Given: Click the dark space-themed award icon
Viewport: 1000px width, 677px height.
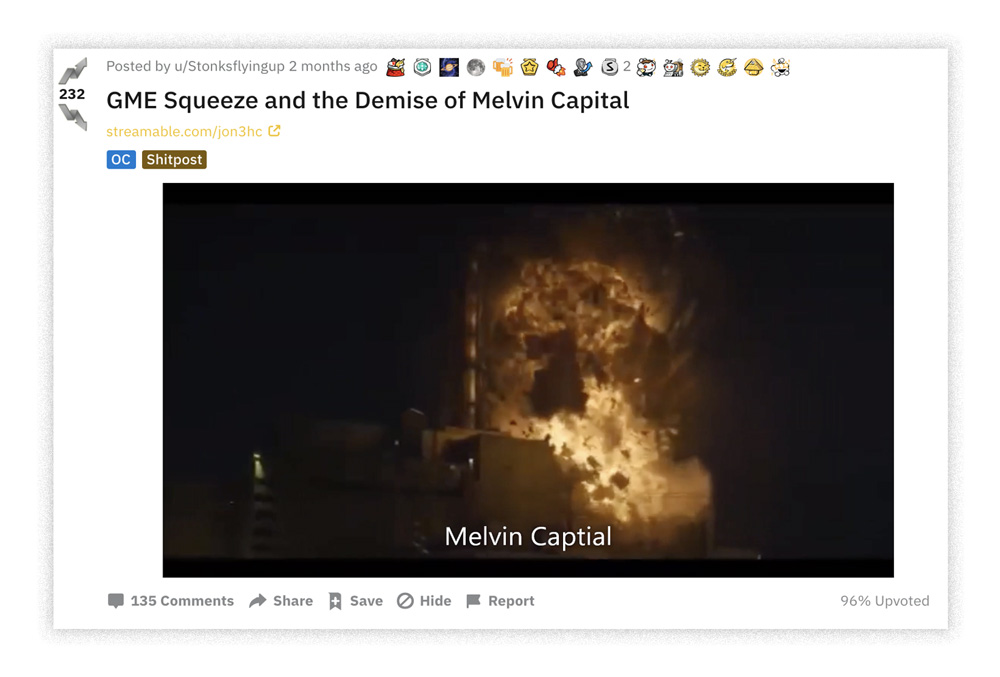Looking at the screenshot, I should tap(449, 67).
